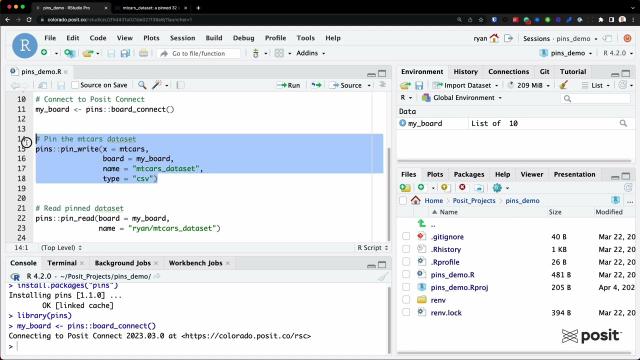Open the R Script file type selector
The image size is (640, 360).
tap(372, 247)
